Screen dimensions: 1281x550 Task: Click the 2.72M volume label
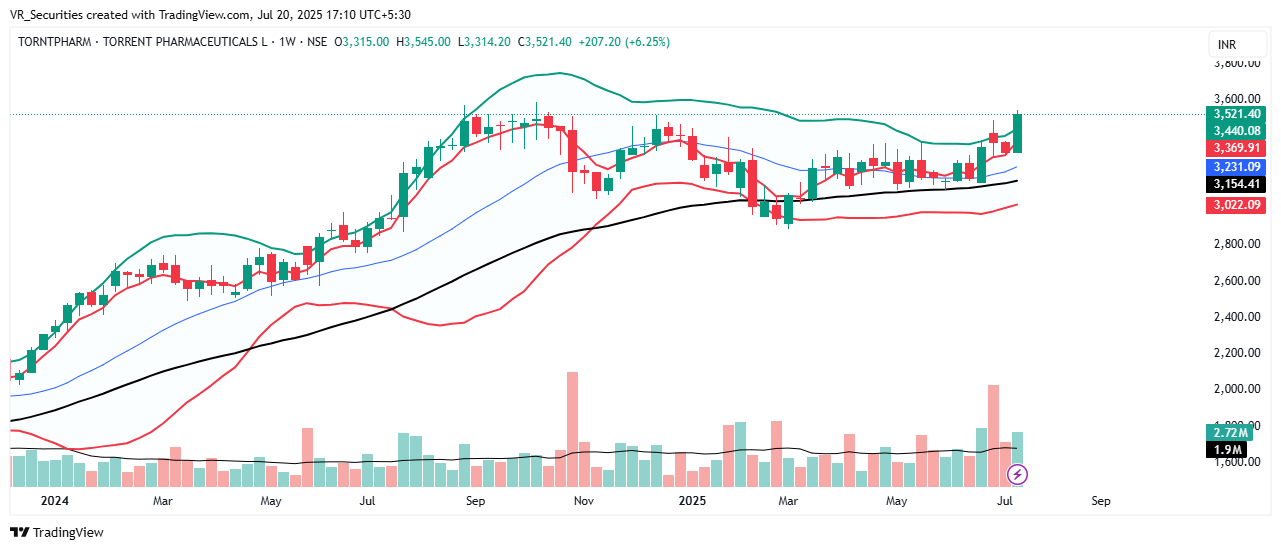1230,432
